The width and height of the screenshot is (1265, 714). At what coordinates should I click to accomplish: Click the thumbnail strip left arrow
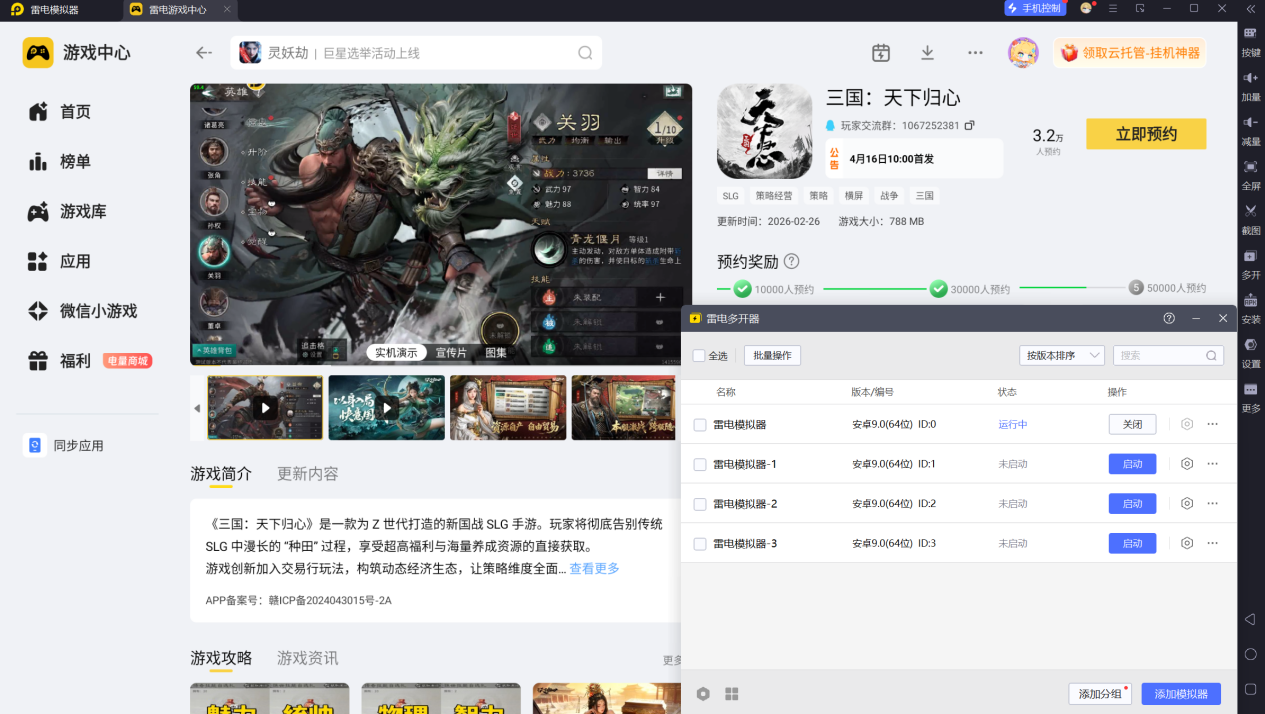tap(197, 408)
